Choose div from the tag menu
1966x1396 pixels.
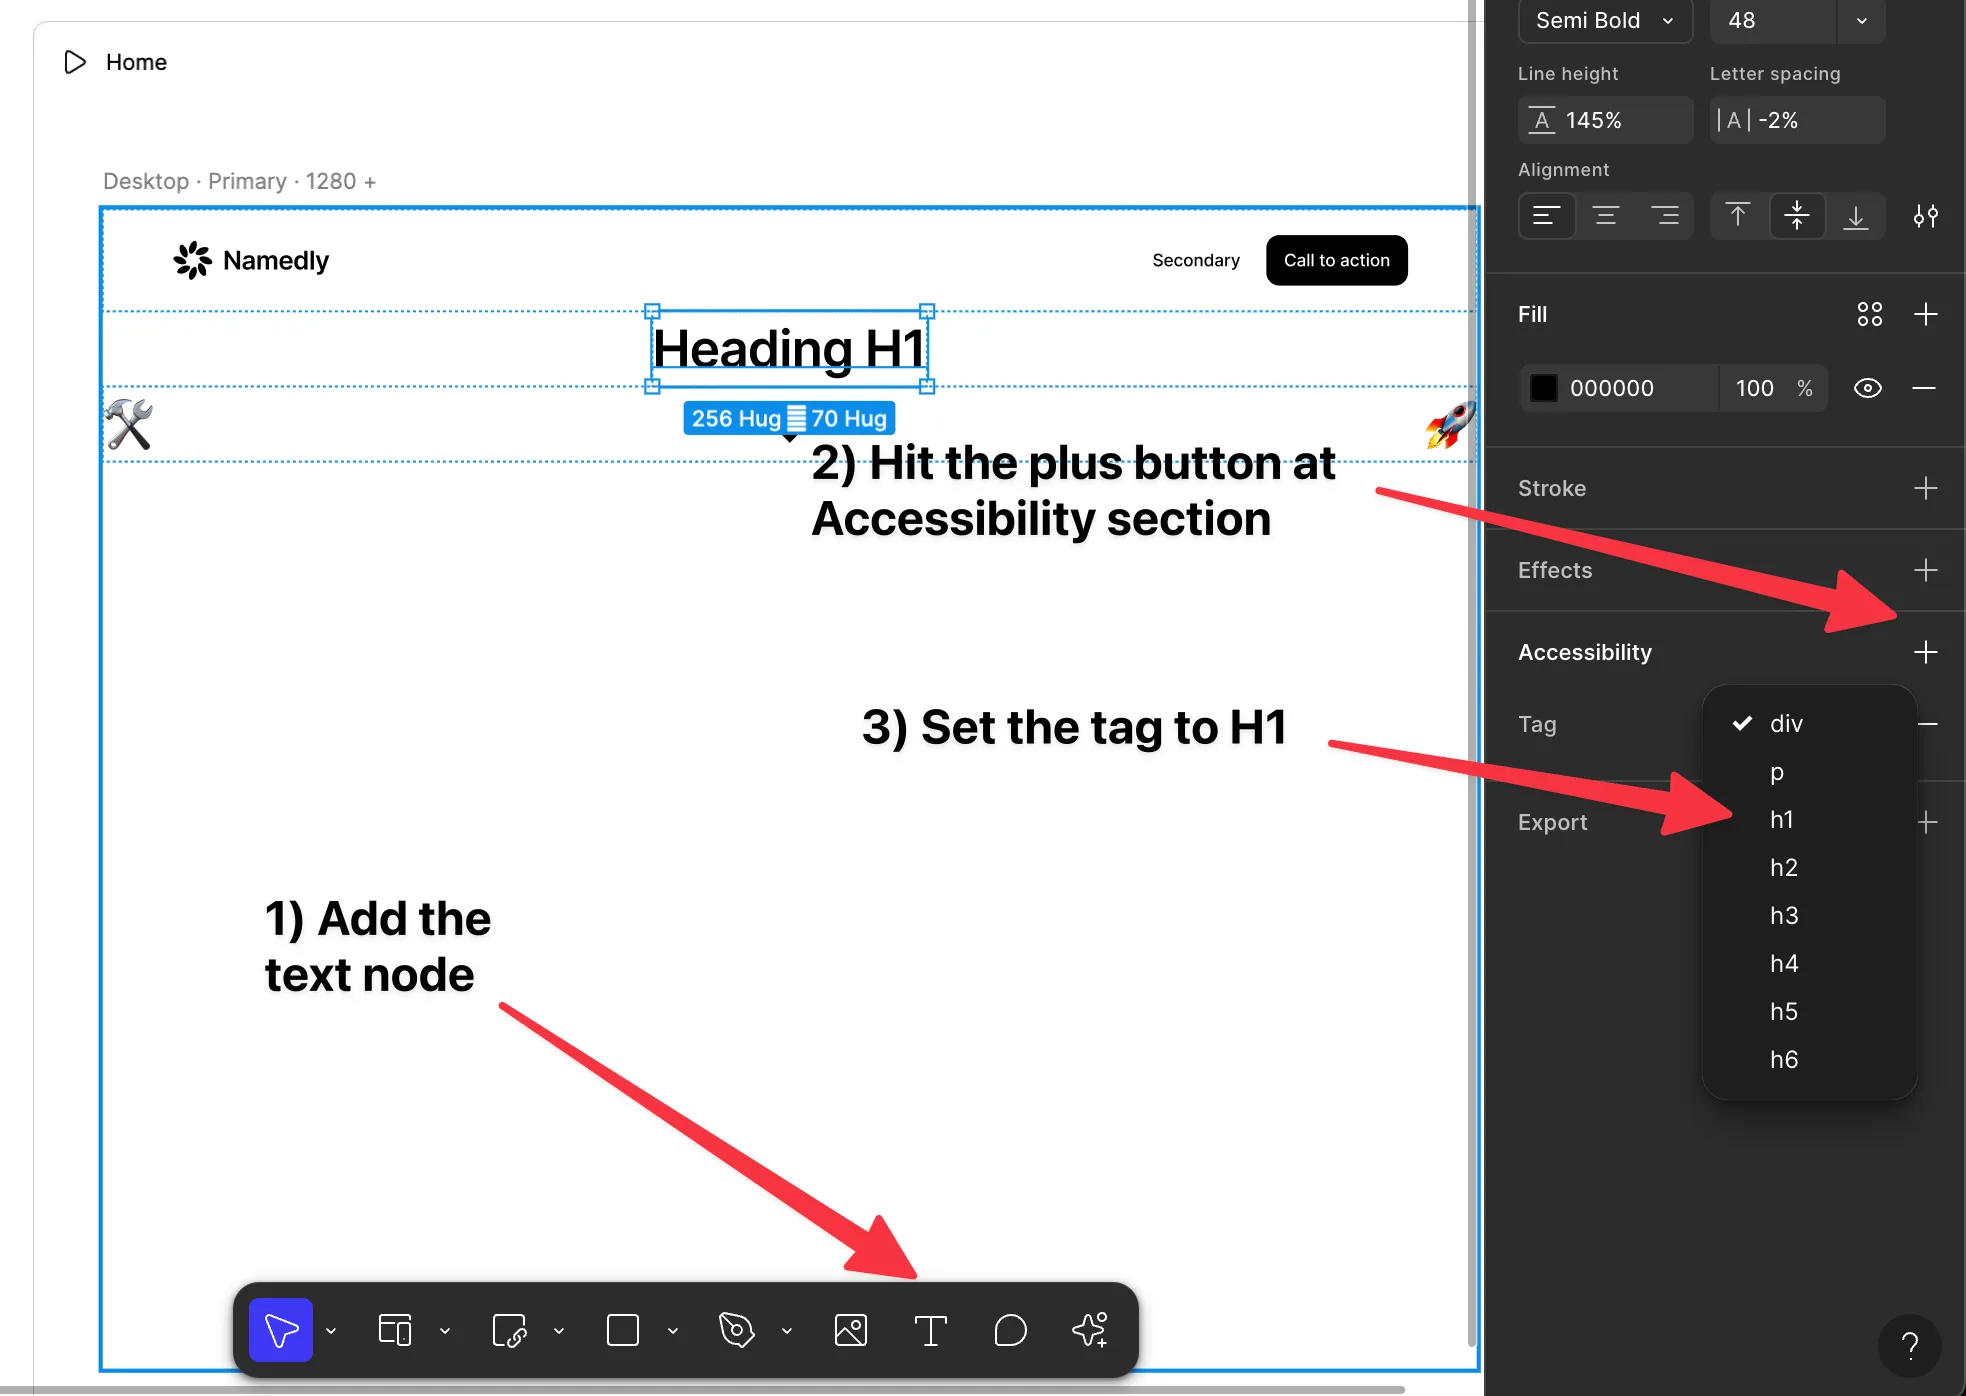coord(1809,724)
